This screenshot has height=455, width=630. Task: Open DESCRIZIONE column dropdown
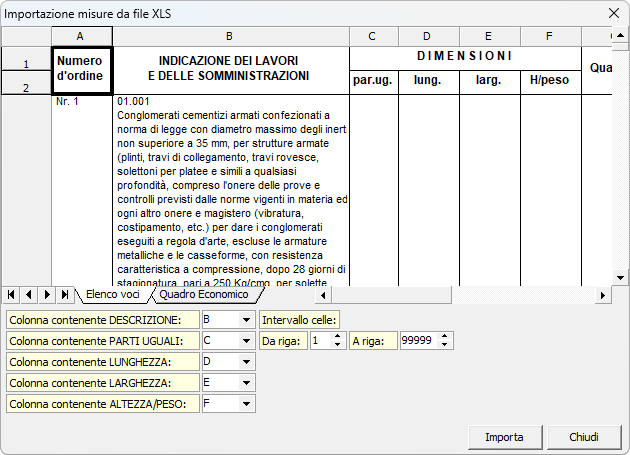coord(247,320)
